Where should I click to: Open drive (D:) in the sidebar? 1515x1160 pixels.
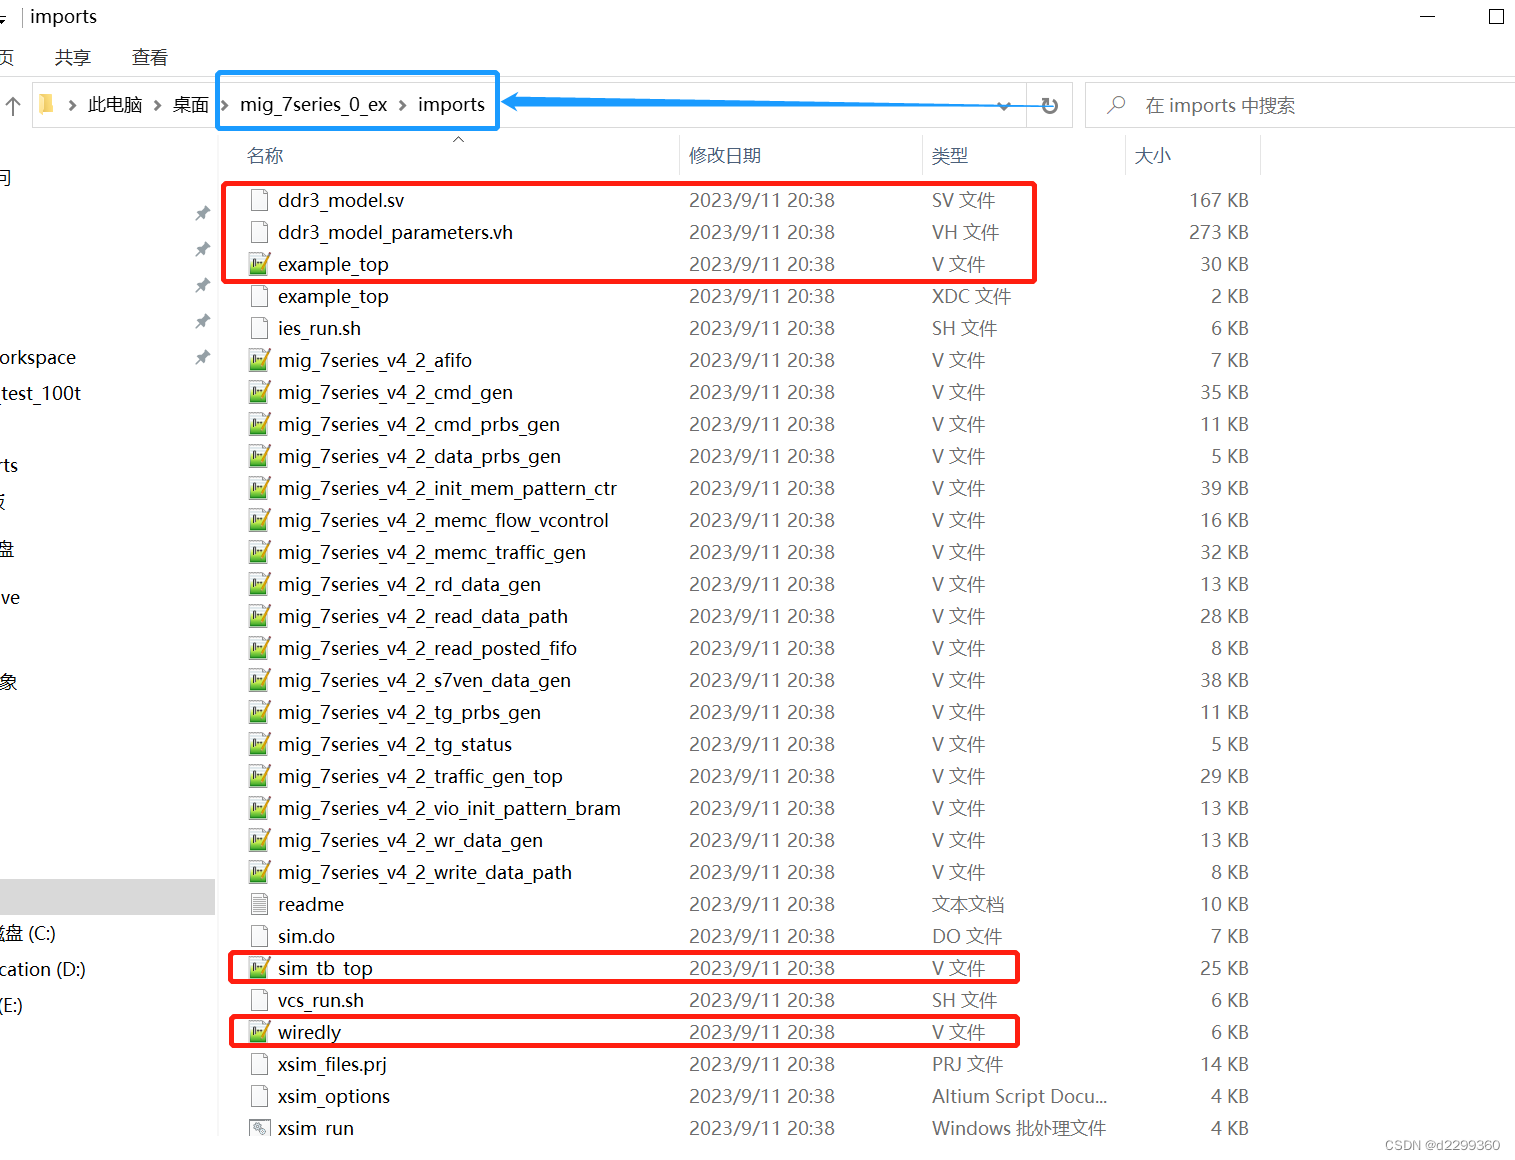click(x=43, y=969)
